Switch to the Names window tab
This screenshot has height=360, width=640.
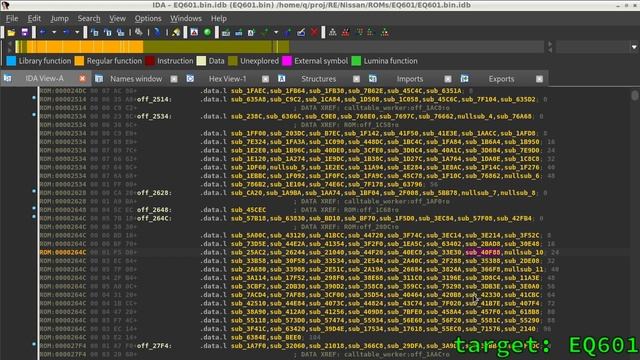pyautogui.click(x=136, y=79)
